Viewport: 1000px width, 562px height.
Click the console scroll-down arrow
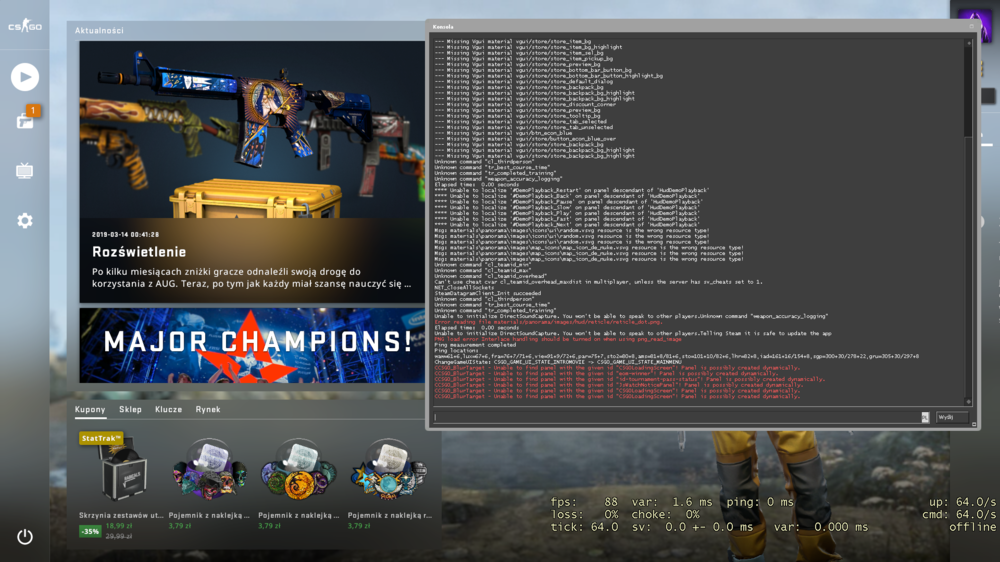(x=968, y=402)
